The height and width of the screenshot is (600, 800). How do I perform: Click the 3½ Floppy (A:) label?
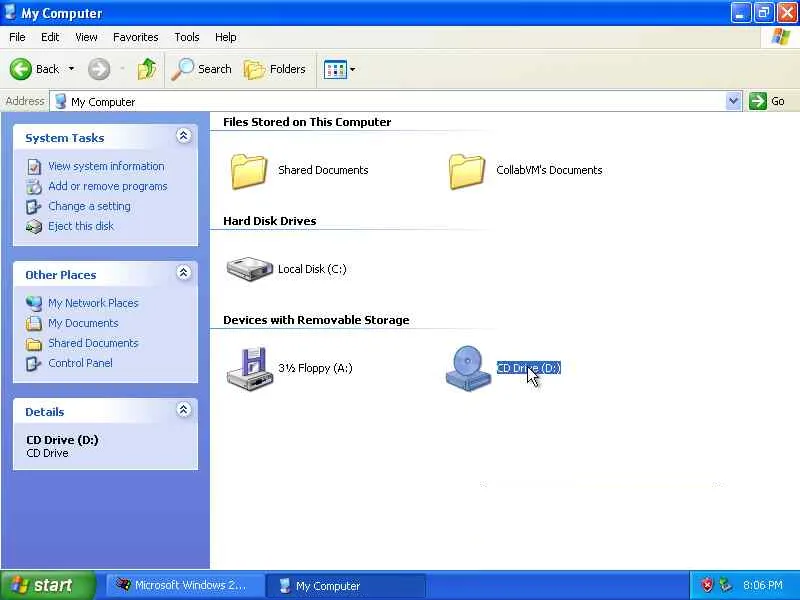click(315, 368)
